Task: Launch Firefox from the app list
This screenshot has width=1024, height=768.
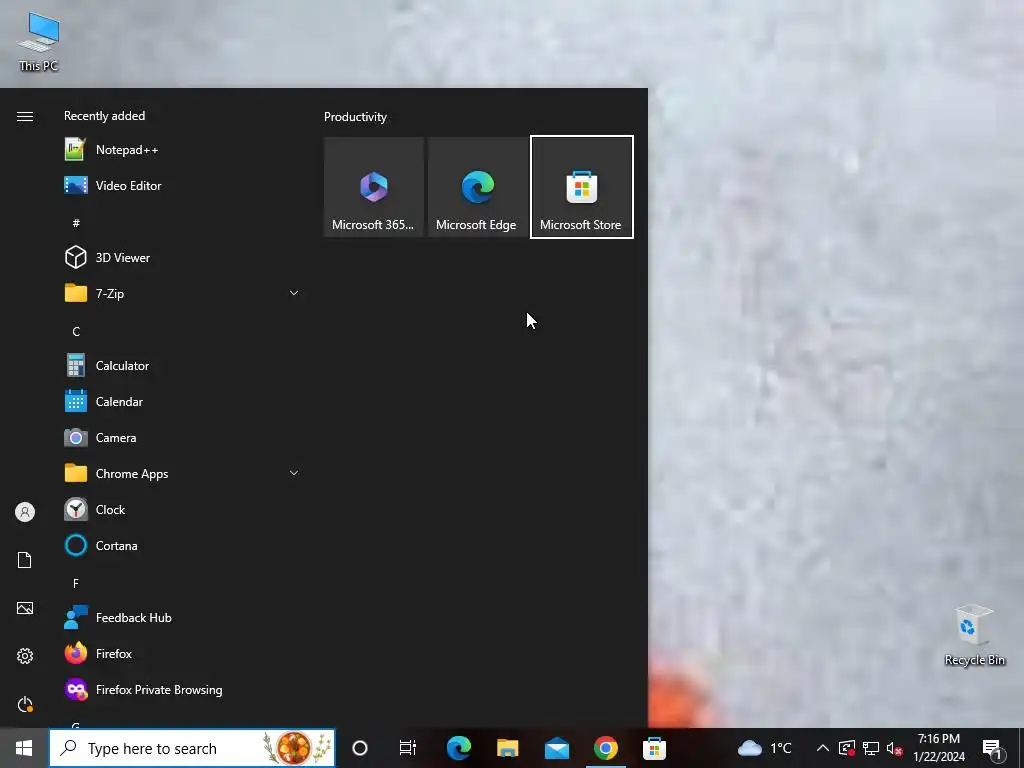Action: coord(183,654)
